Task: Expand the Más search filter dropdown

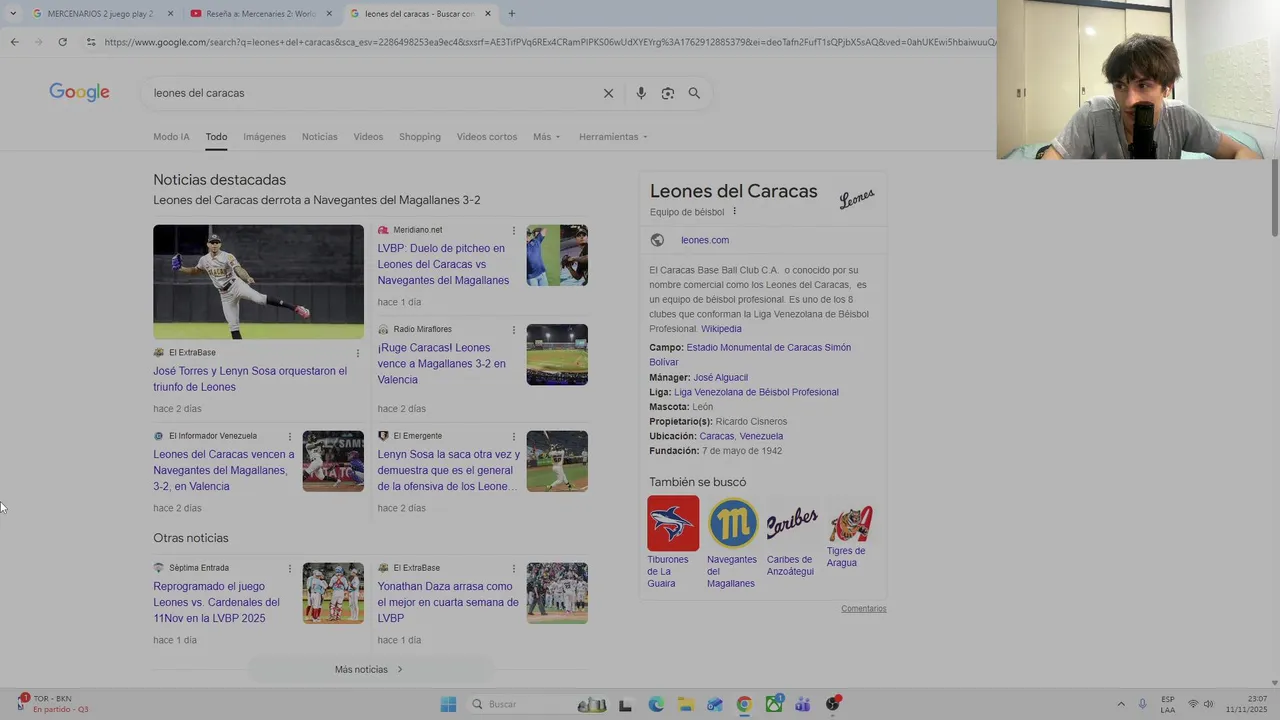Action: (547, 137)
